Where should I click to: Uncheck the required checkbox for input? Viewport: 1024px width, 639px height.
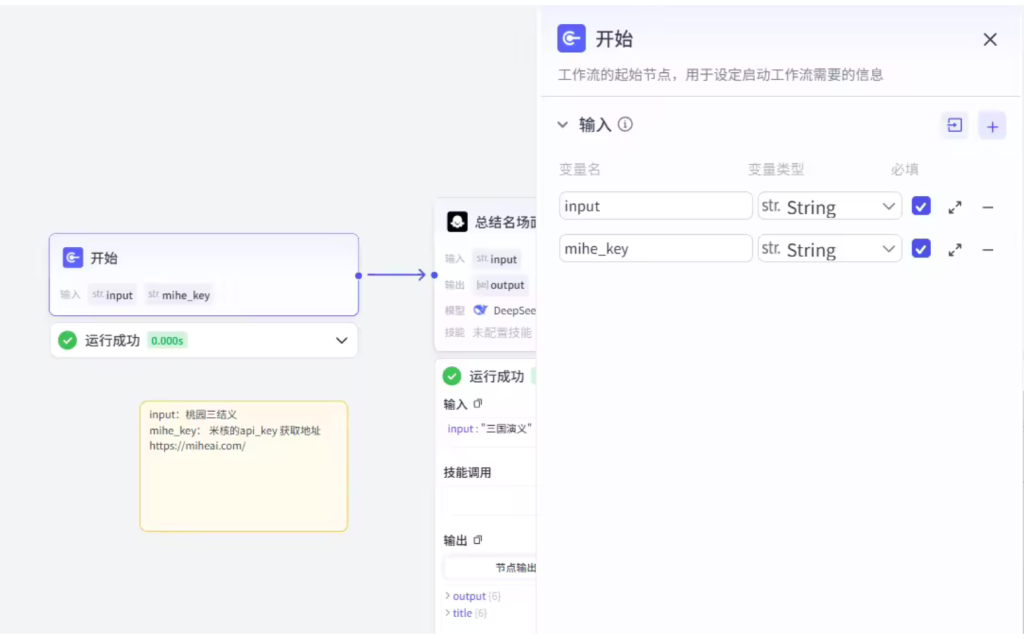point(921,206)
